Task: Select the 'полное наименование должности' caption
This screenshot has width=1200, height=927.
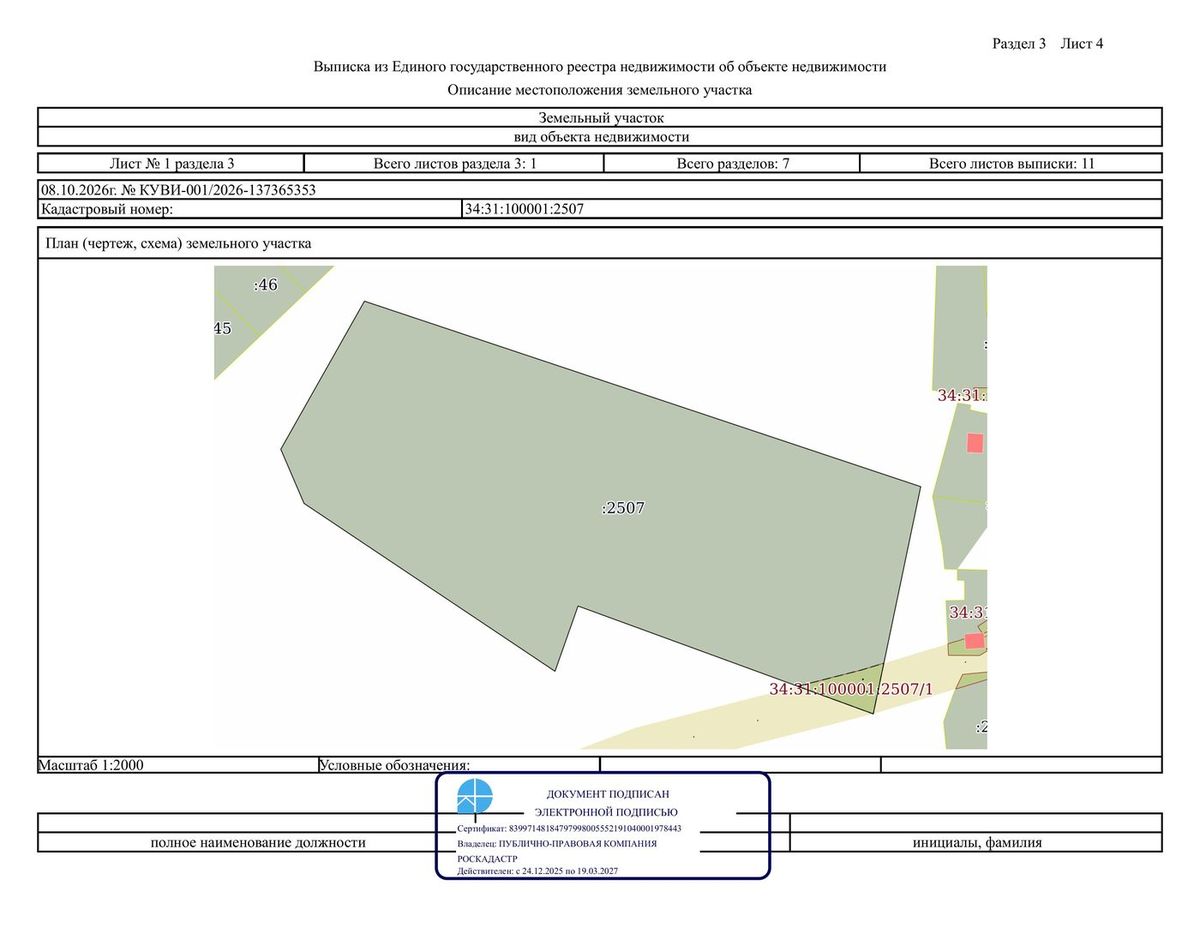Action: [258, 843]
